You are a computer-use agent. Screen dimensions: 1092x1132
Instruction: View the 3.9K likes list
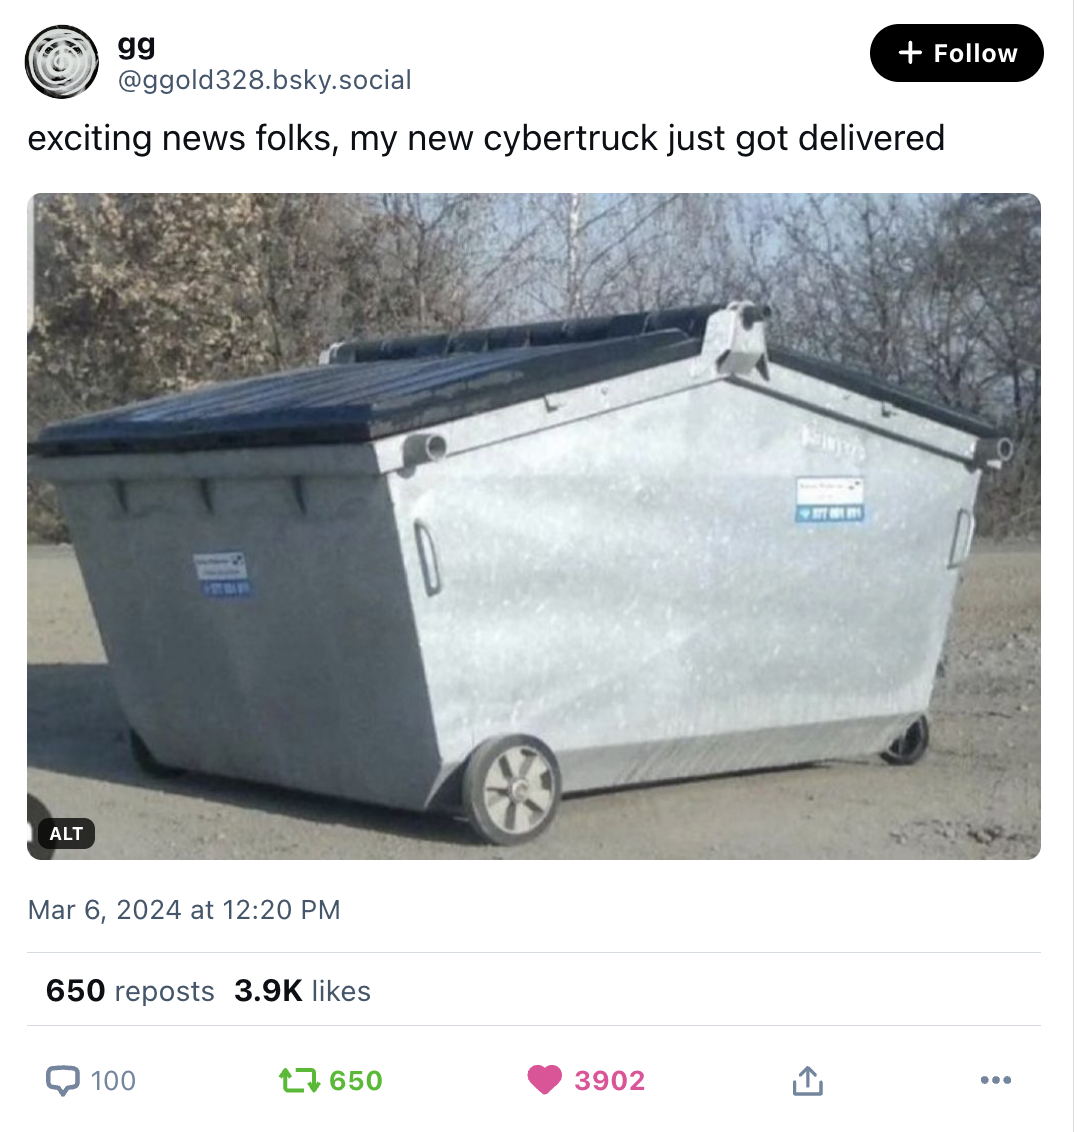(302, 990)
